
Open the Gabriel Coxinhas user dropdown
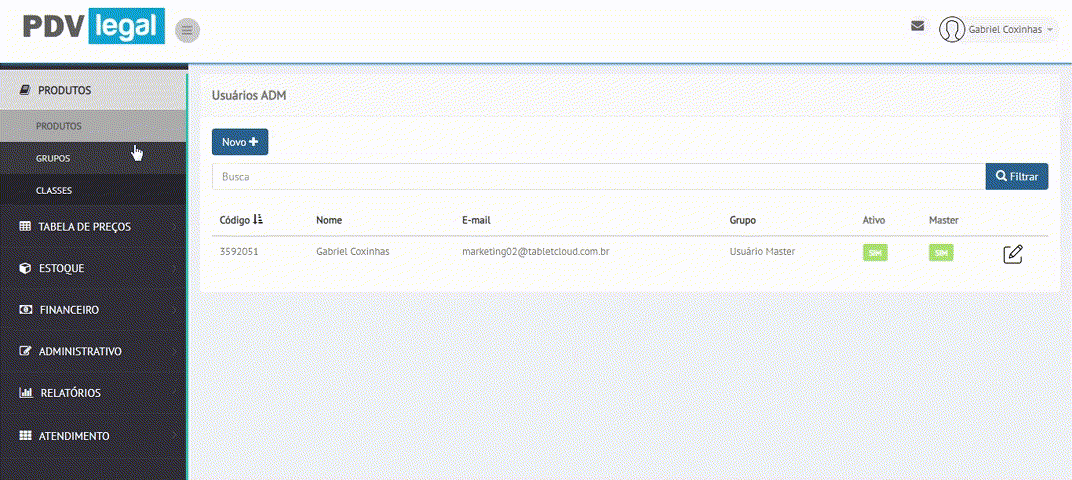point(1010,30)
